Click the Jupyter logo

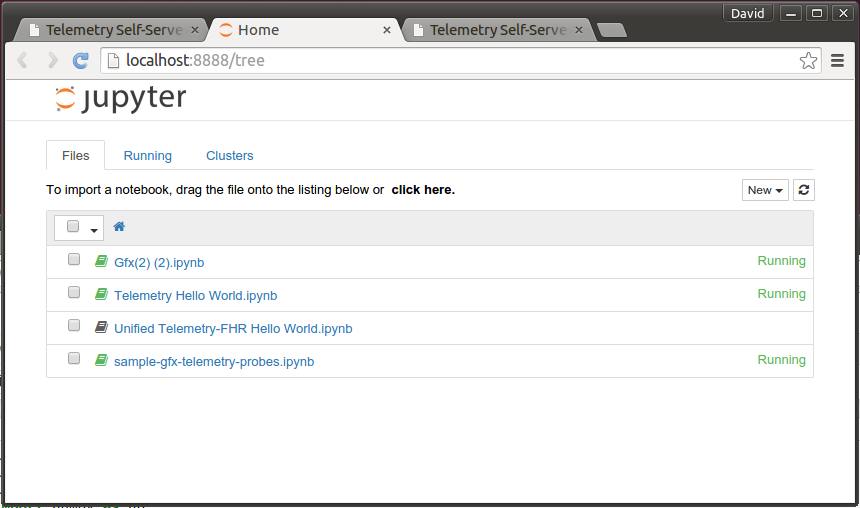(x=121, y=99)
